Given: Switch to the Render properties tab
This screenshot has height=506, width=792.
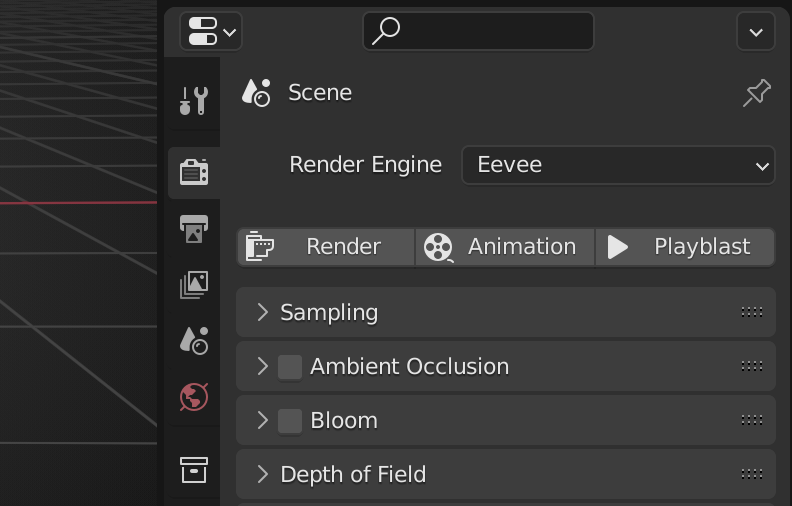Looking at the screenshot, I should (x=194, y=173).
